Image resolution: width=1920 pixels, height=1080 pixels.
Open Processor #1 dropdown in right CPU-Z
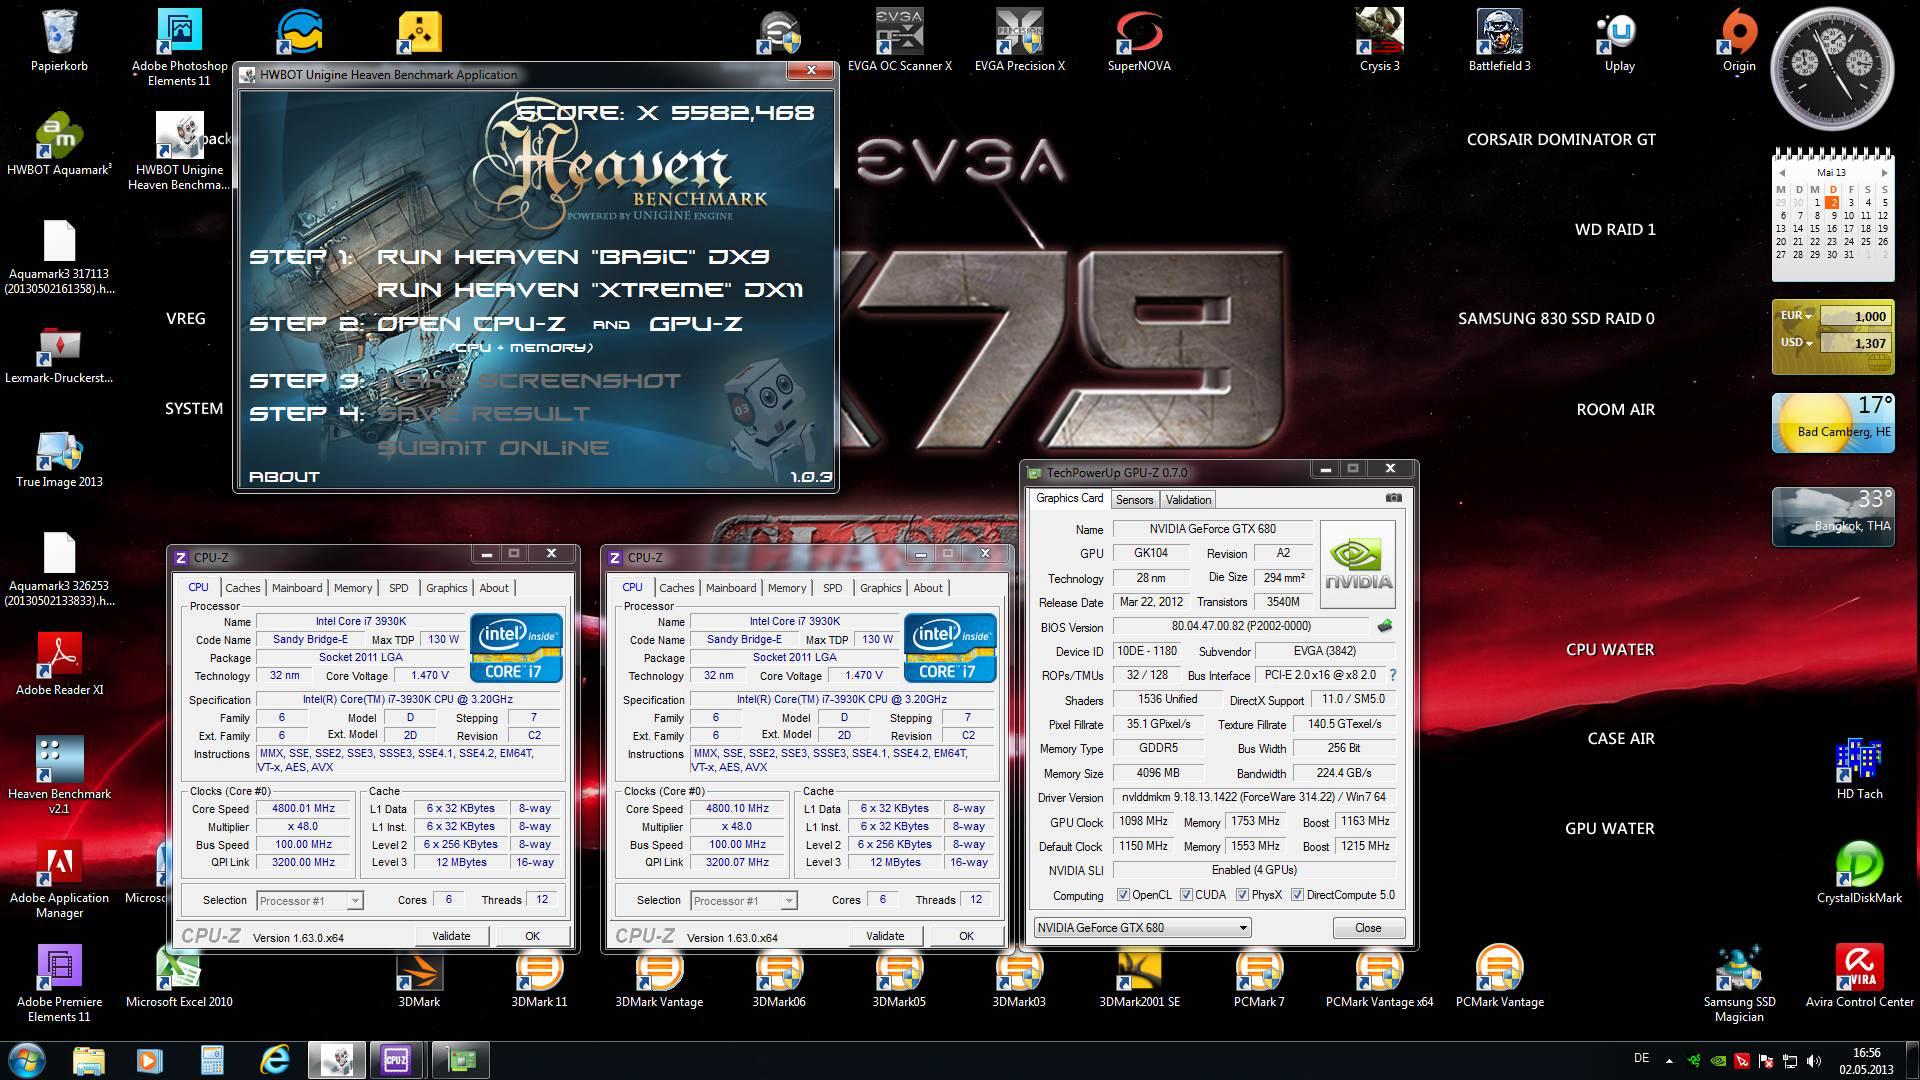[743, 901]
